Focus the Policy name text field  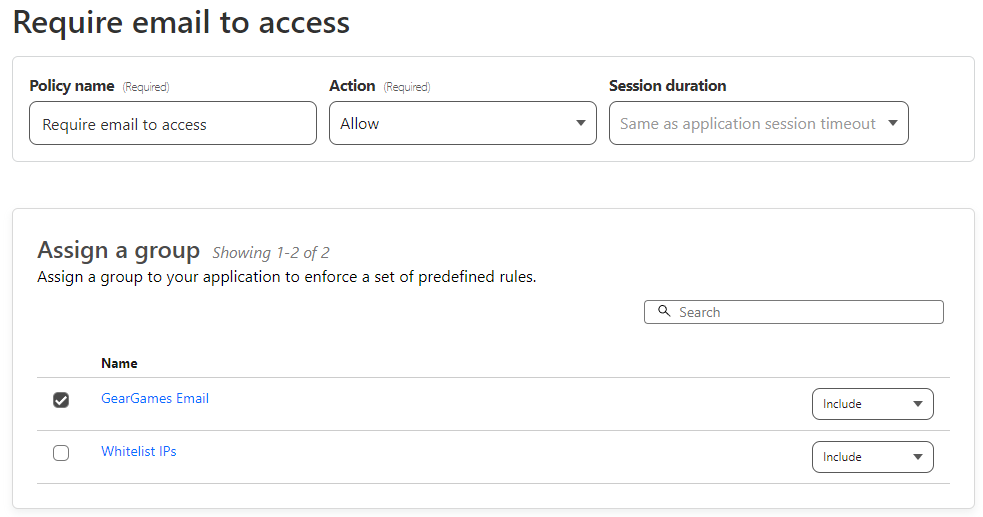(x=173, y=124)
